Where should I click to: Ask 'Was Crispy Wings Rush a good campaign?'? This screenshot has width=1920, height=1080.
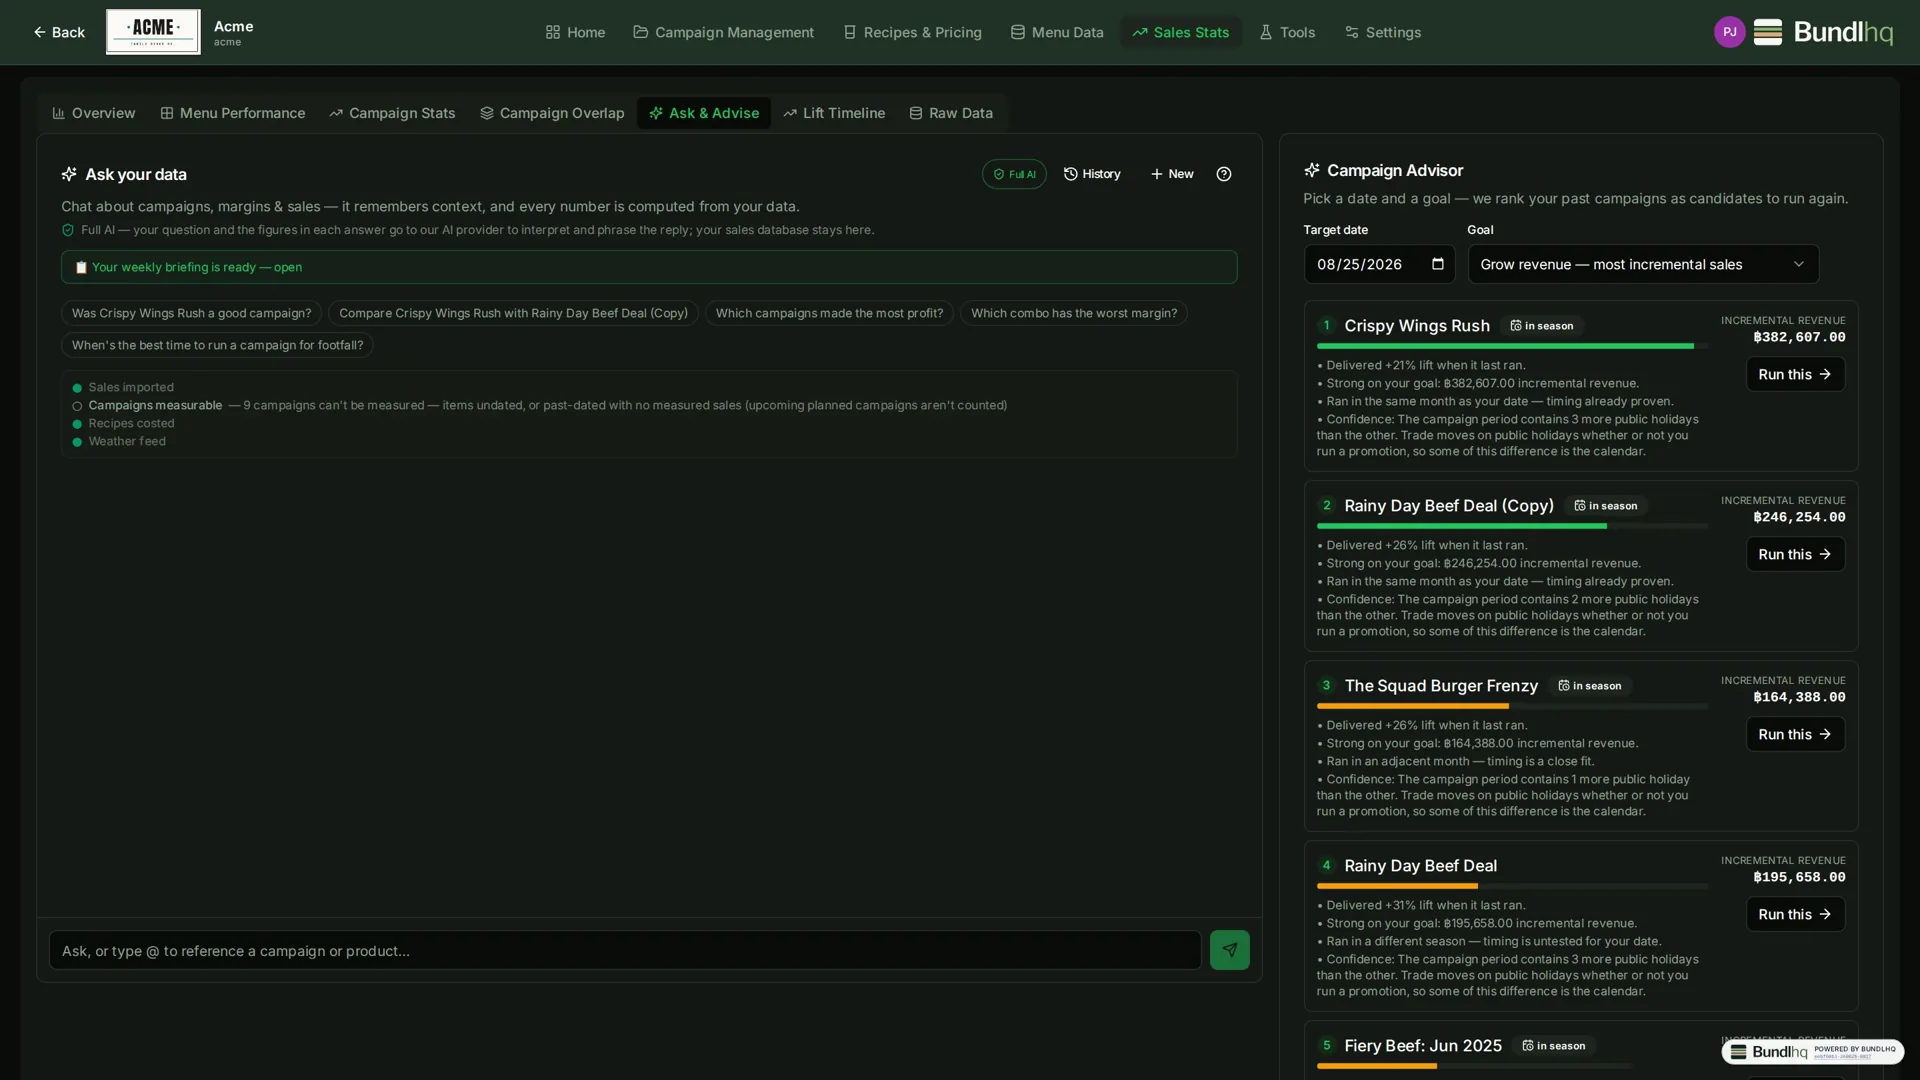point(191,313)
